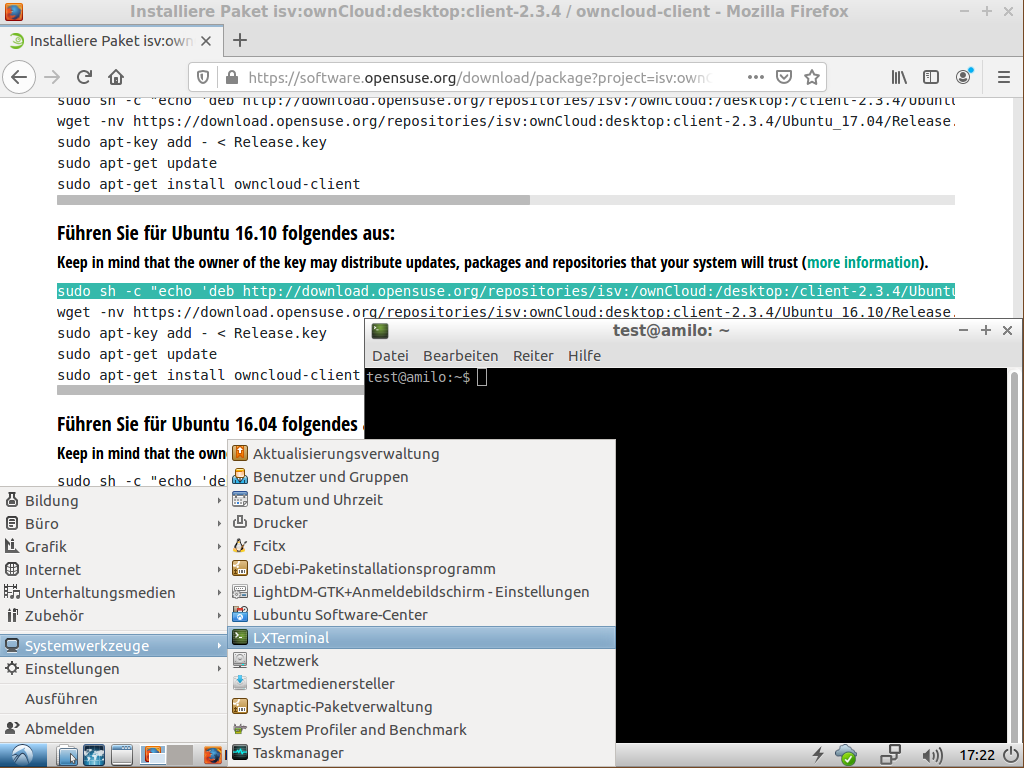This screenshot has height=768, width=1024.
Task: Open file manager from taskbar
Action: click(x=66, y=756)
